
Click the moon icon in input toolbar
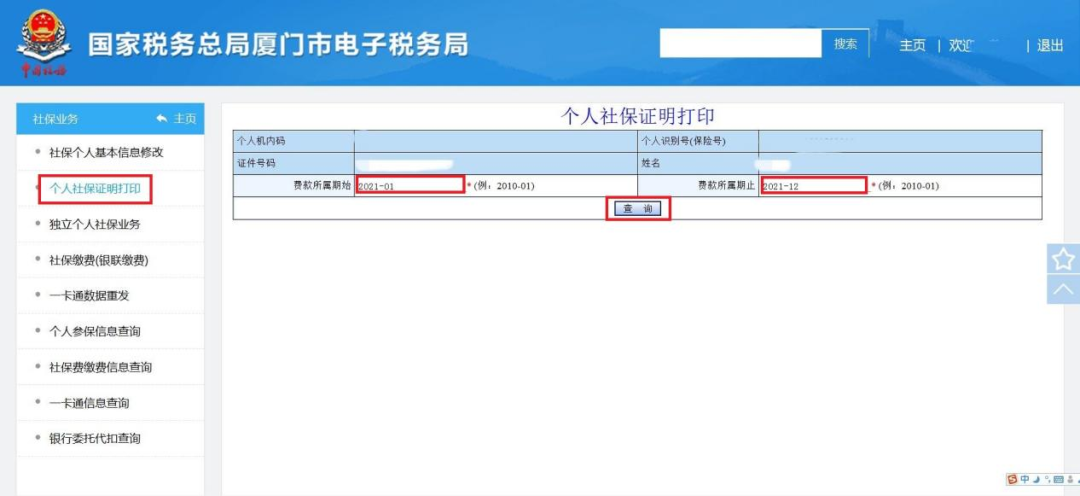coord(1035,479)
